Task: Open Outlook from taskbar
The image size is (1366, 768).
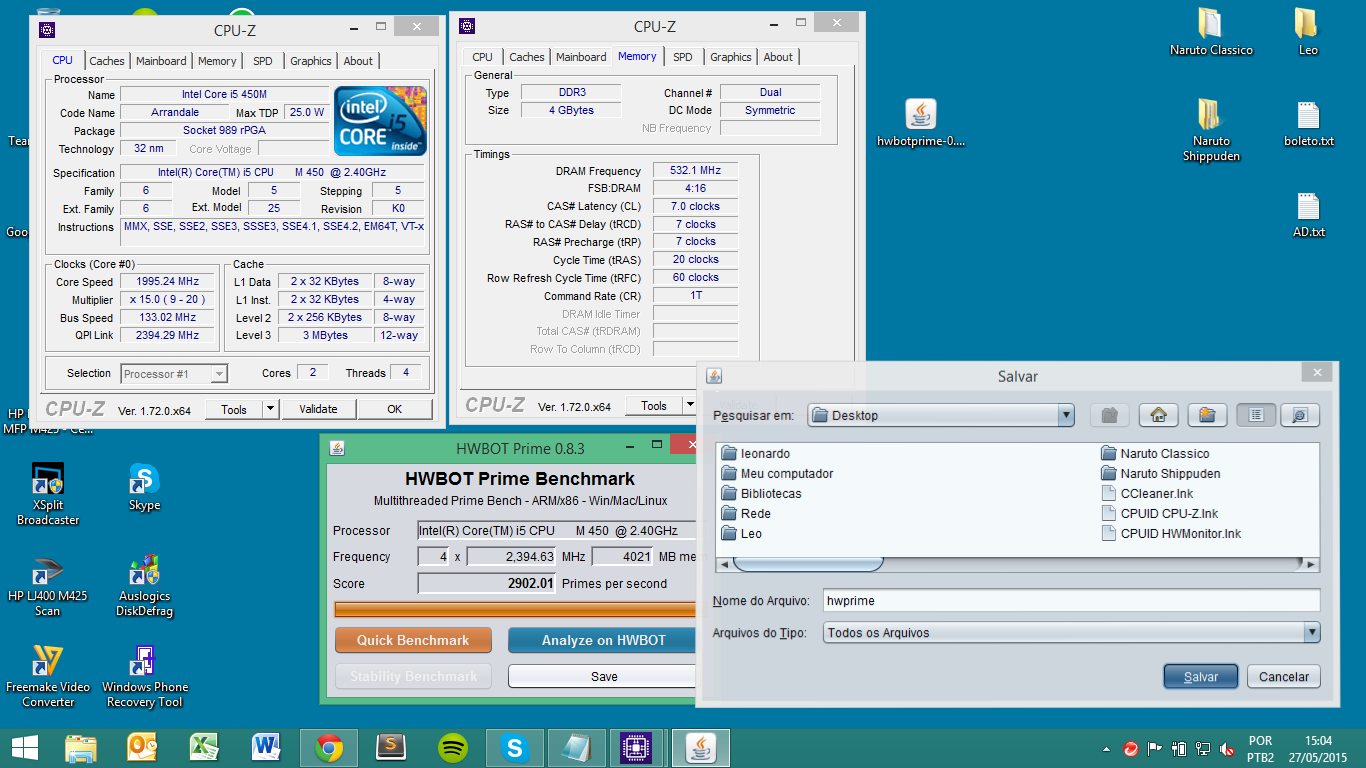Action: pyautogui.click(x=143, y=747)
